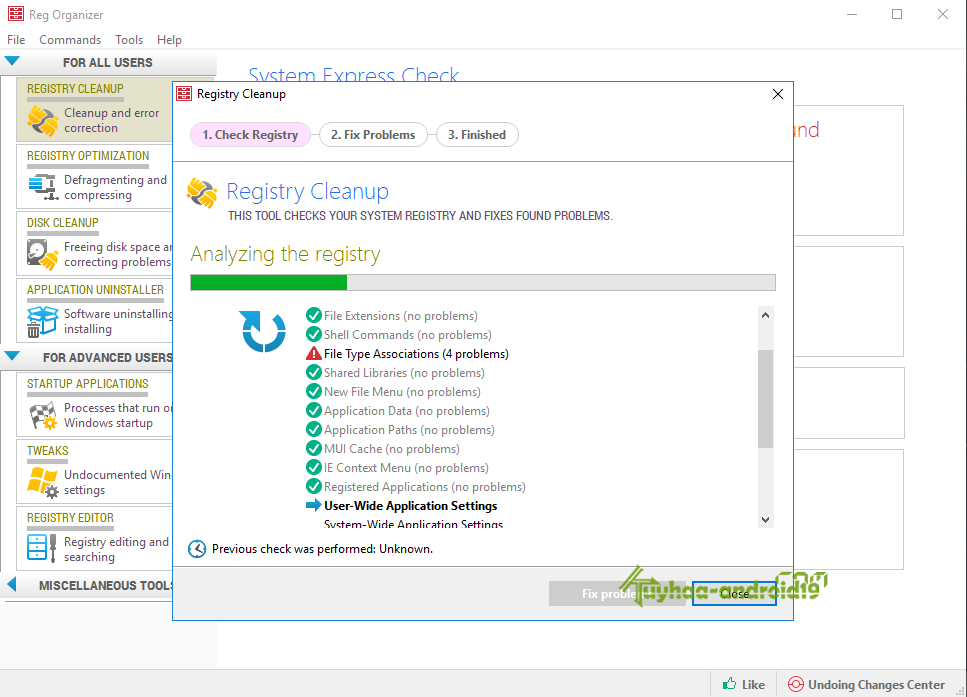The width and height of the screenshot is (967, 697).
Task: Open the Registry Cleanup broom icon in the sidebar
Action: click(43, 120)
